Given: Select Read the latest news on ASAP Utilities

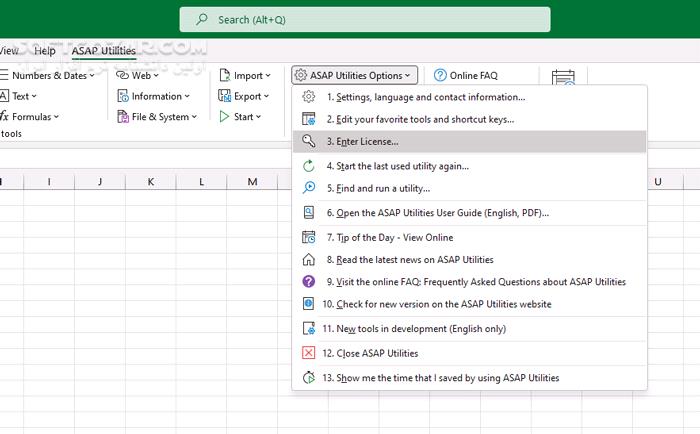Looking at the screenshot, I should pos(469,259).
